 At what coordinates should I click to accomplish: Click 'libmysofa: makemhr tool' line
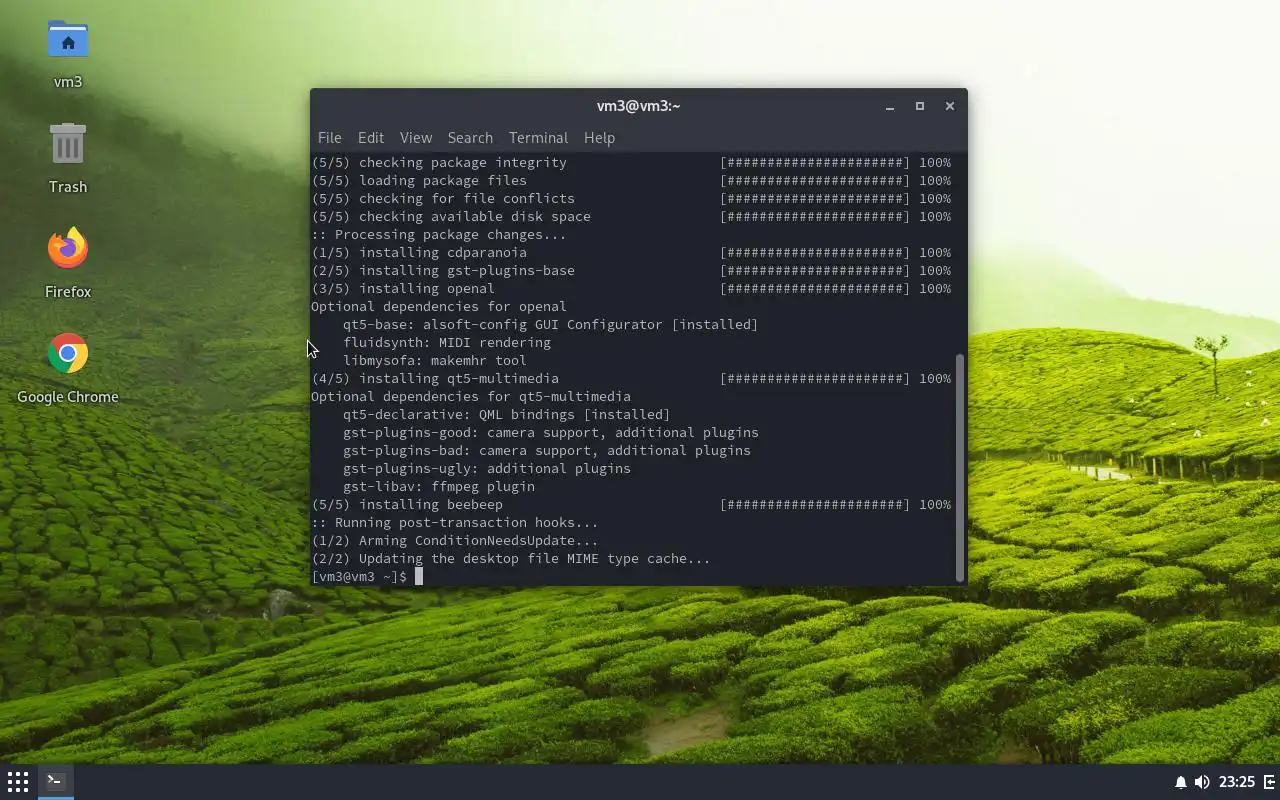[435, 361]
